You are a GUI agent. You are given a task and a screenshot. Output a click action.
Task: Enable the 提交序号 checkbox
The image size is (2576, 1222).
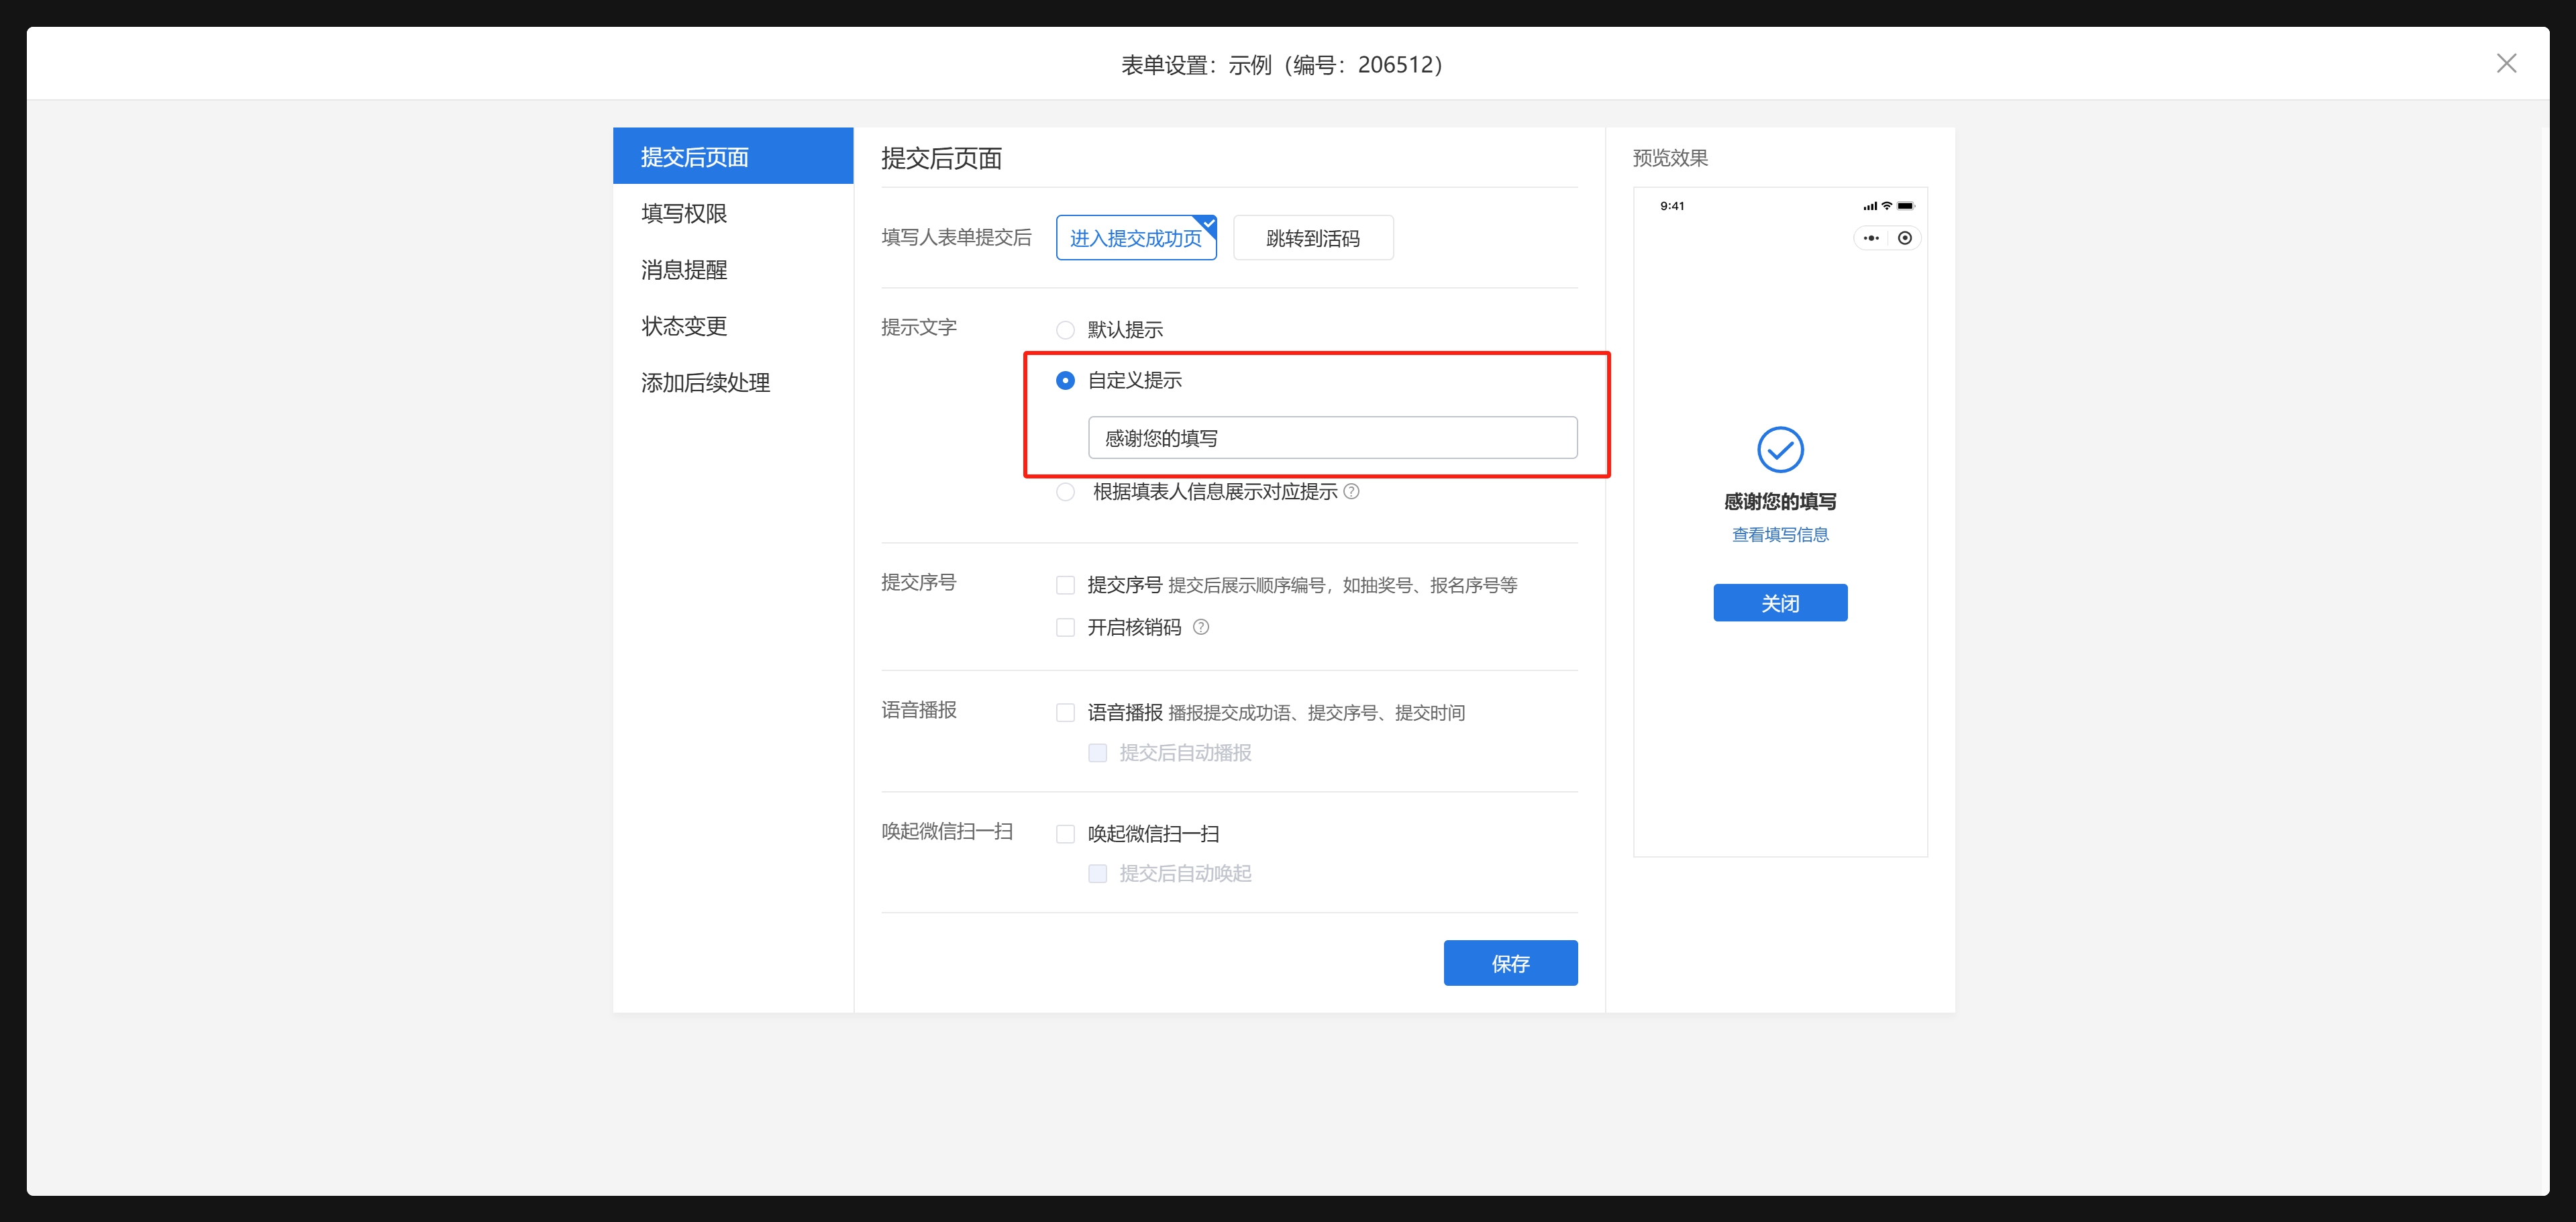[x=1065, y=585]
